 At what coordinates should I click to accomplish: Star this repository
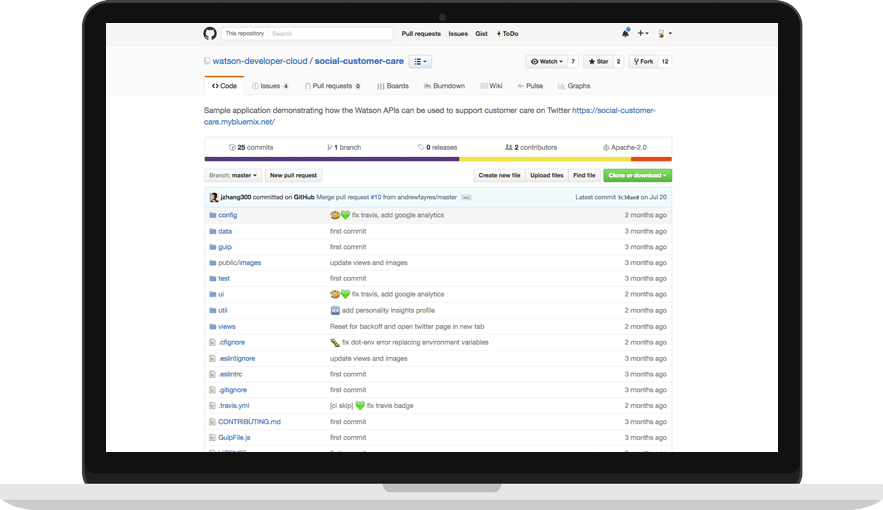[599, 61]
